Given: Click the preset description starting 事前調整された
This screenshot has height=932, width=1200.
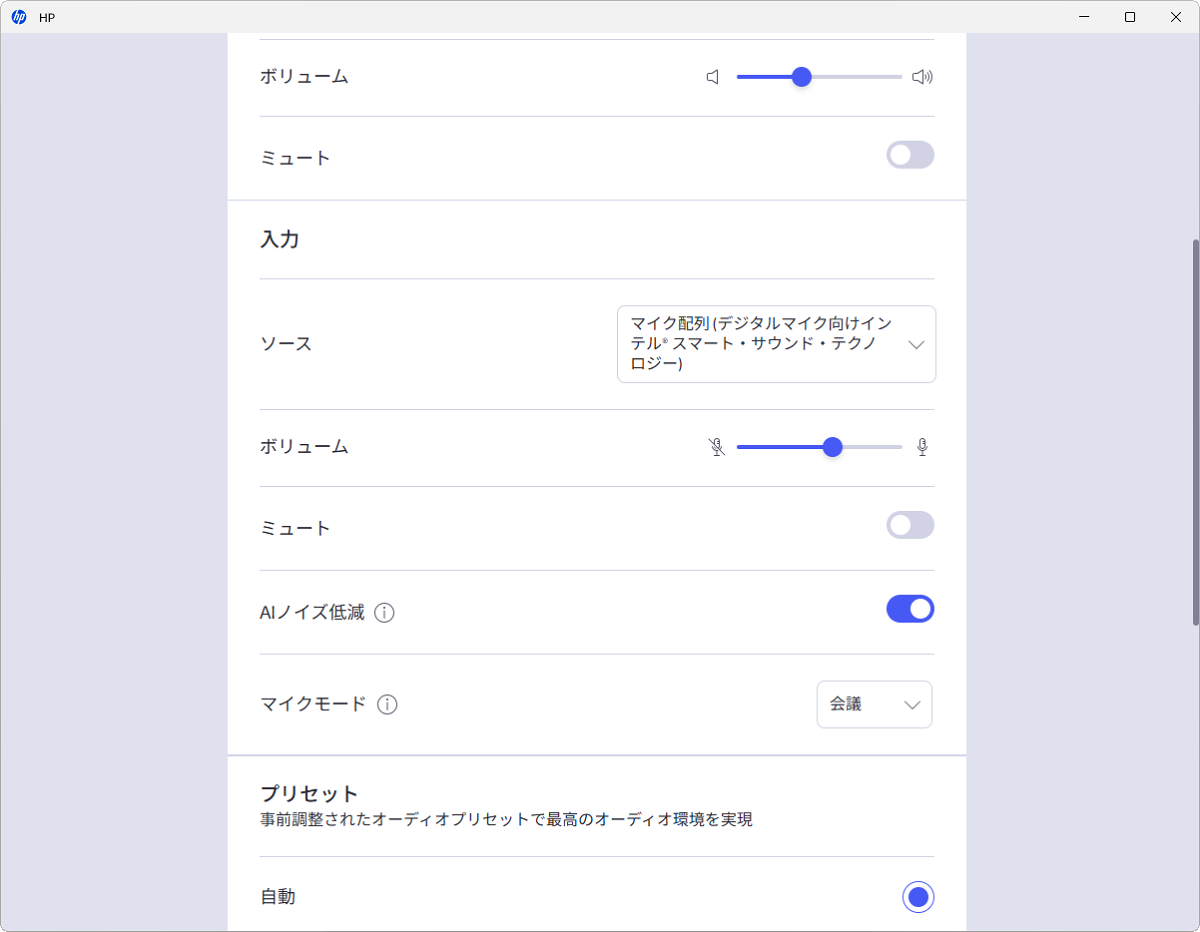Looking at the screenshot, I should tap(506, 820).
